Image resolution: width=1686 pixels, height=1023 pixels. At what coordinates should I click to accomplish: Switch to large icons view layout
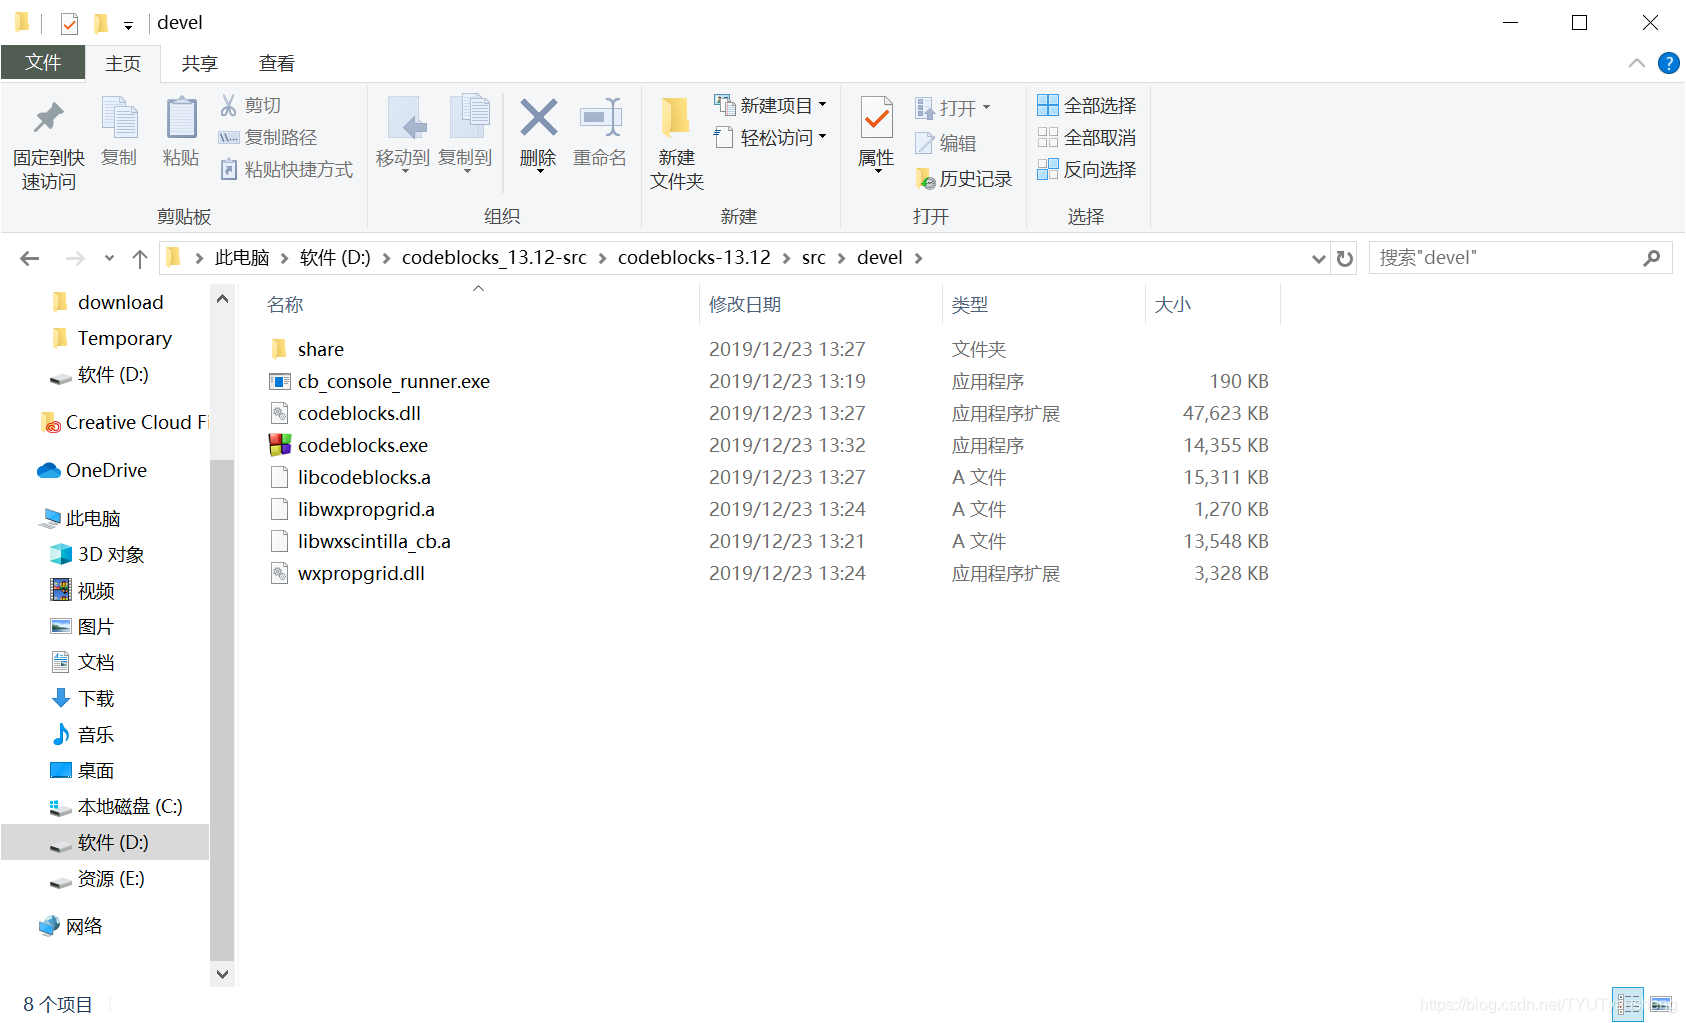(1661, 1003)
